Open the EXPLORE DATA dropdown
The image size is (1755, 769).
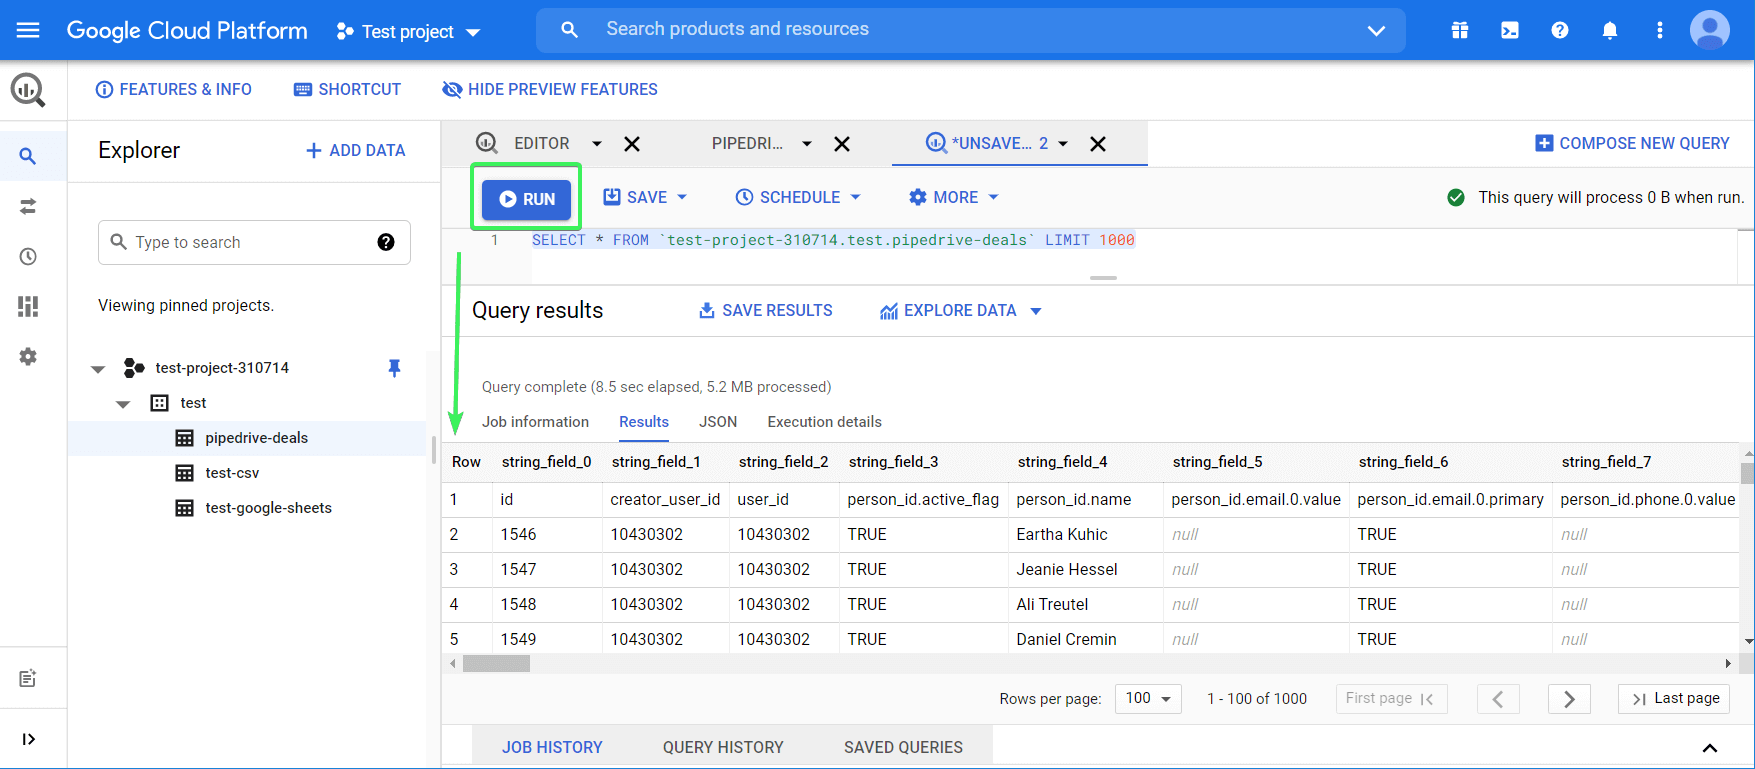961,311
